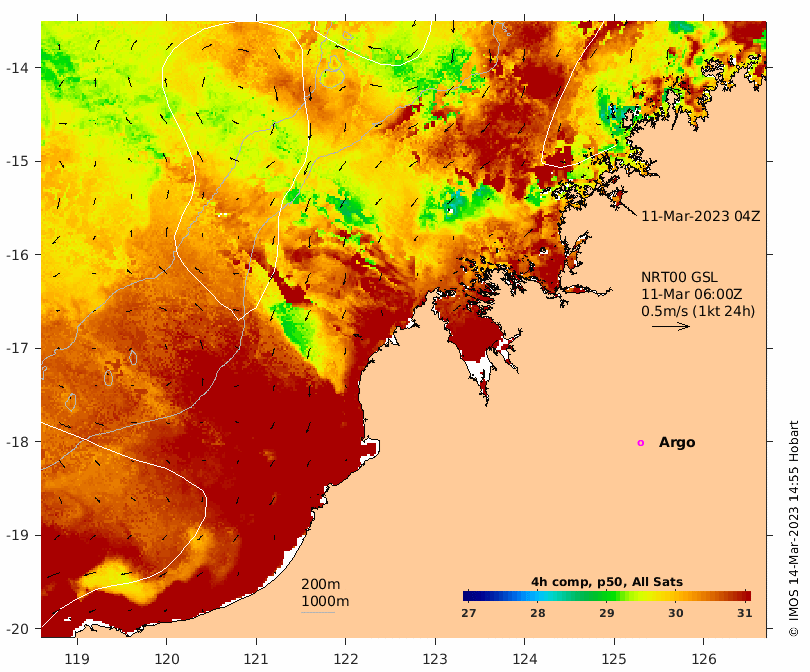Click the 'NRT00 GSL' text
810x672 pixels.
679,277
